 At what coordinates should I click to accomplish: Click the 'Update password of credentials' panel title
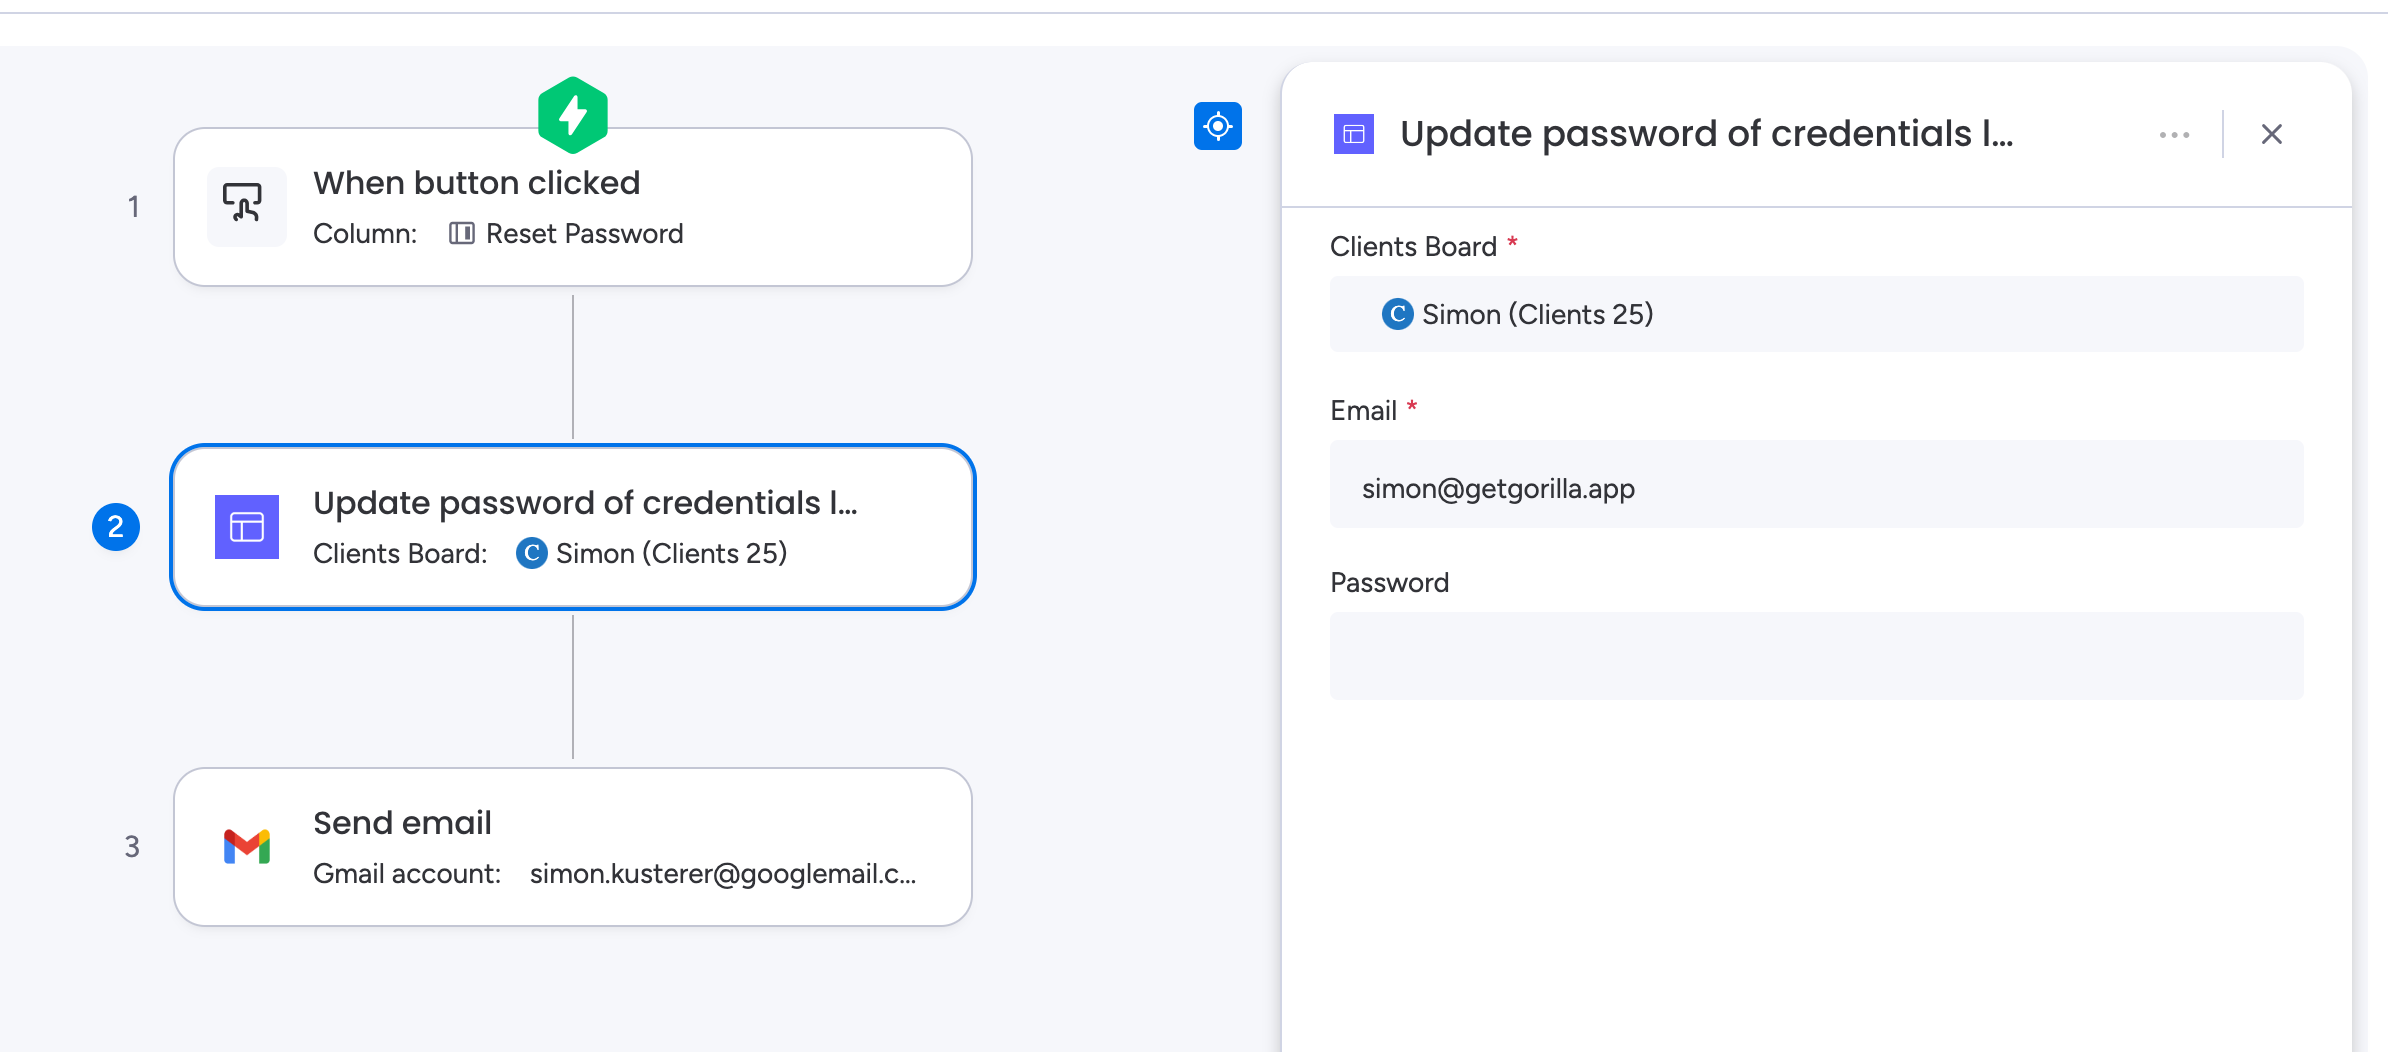pyautogui.click(x=1705, y=132)
